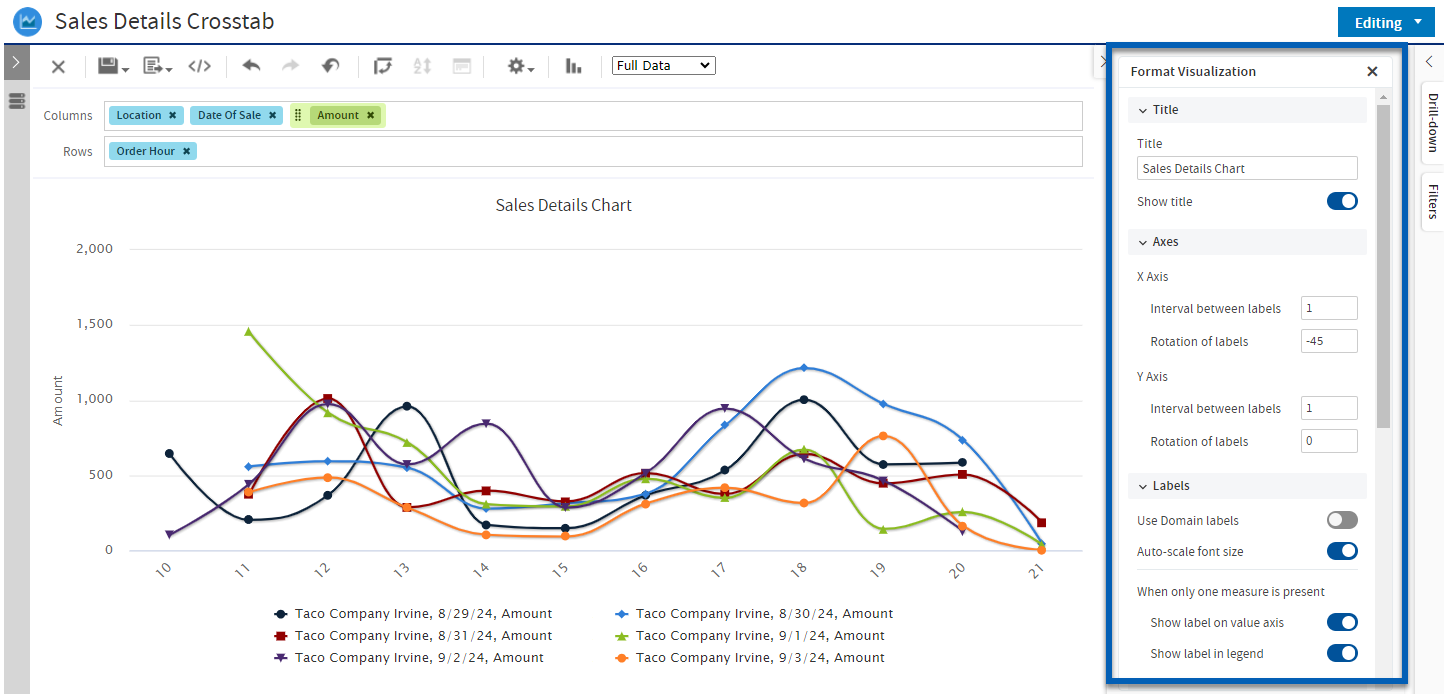Toggle 8/31/24 series in legend

(x=413, y=636)
